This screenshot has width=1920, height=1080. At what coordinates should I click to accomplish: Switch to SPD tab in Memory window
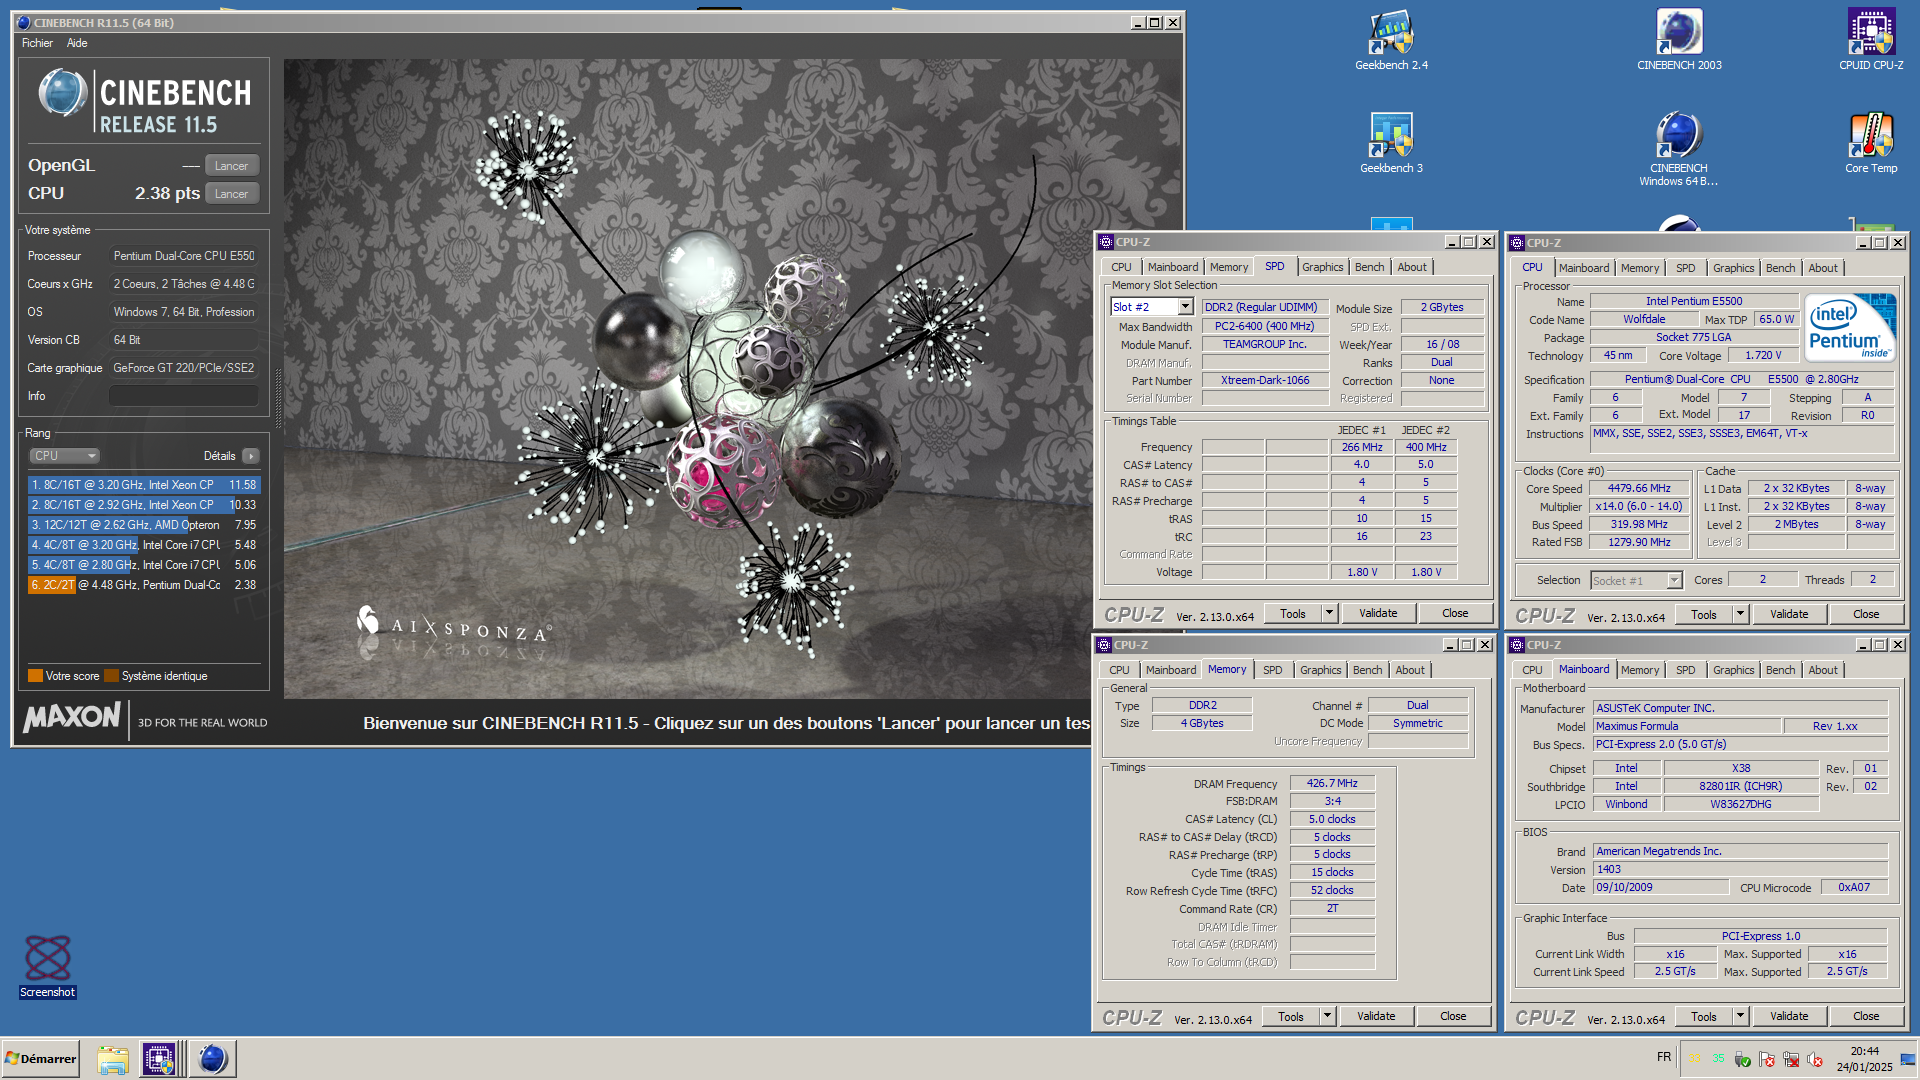(x=1272, y=670)
